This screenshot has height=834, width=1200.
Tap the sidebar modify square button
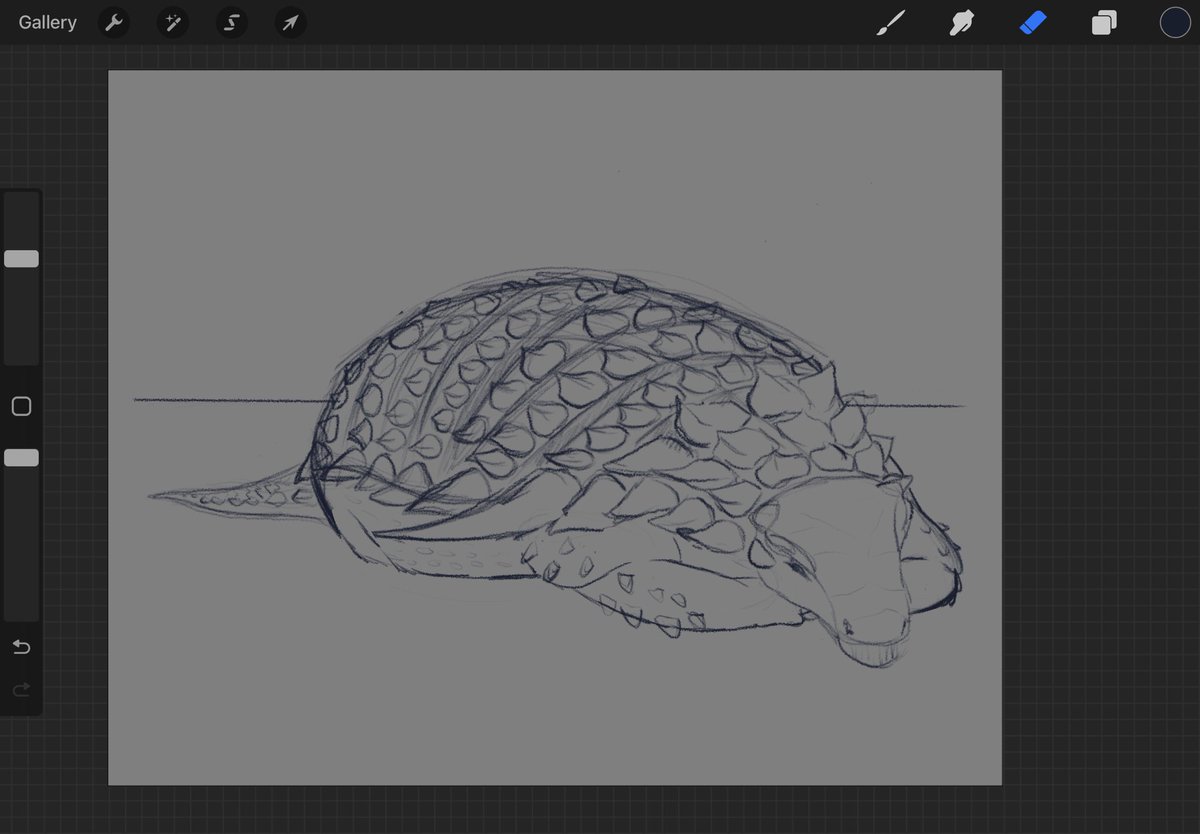point(21,406)
